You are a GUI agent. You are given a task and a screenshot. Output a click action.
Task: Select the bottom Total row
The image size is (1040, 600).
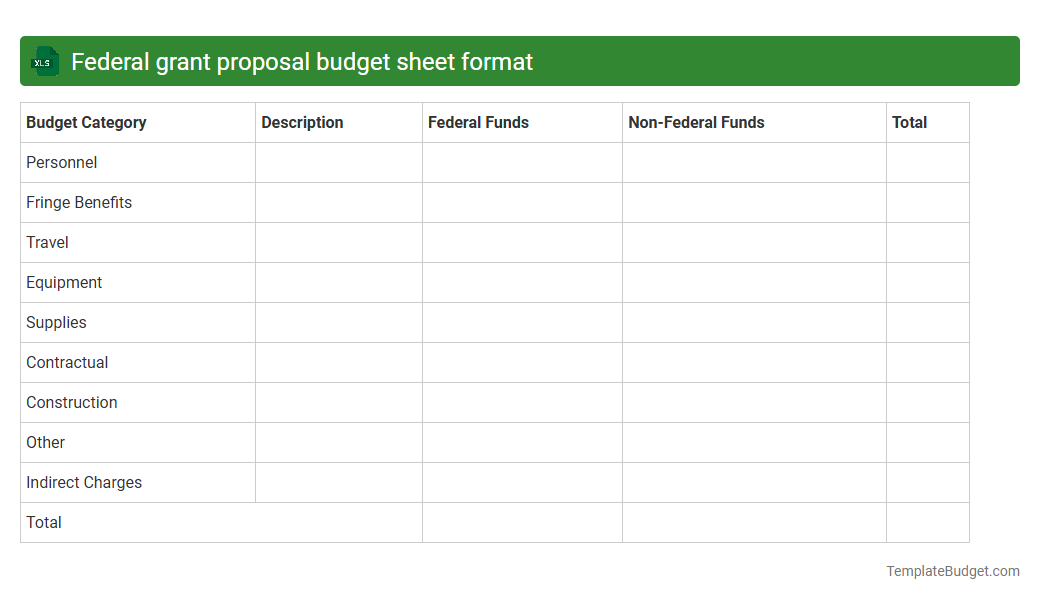(44, 522)
